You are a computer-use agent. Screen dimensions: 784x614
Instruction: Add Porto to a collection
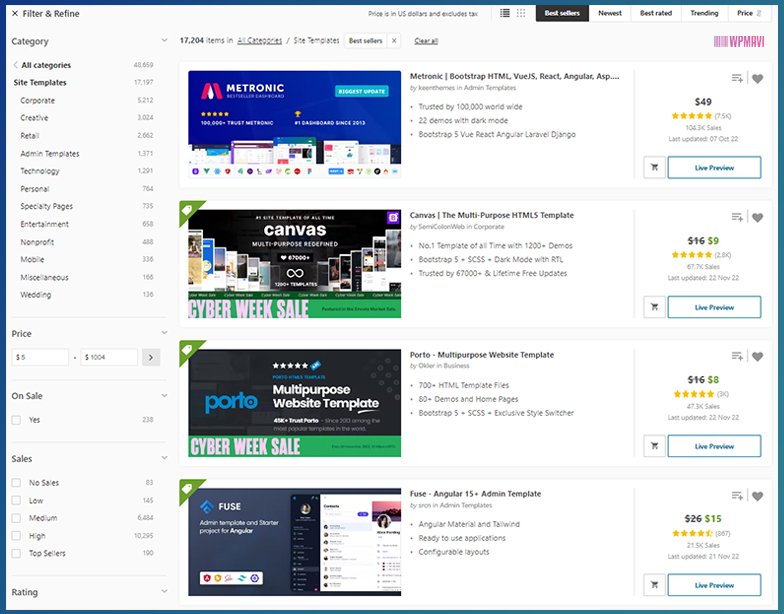[x=736, y=356]
